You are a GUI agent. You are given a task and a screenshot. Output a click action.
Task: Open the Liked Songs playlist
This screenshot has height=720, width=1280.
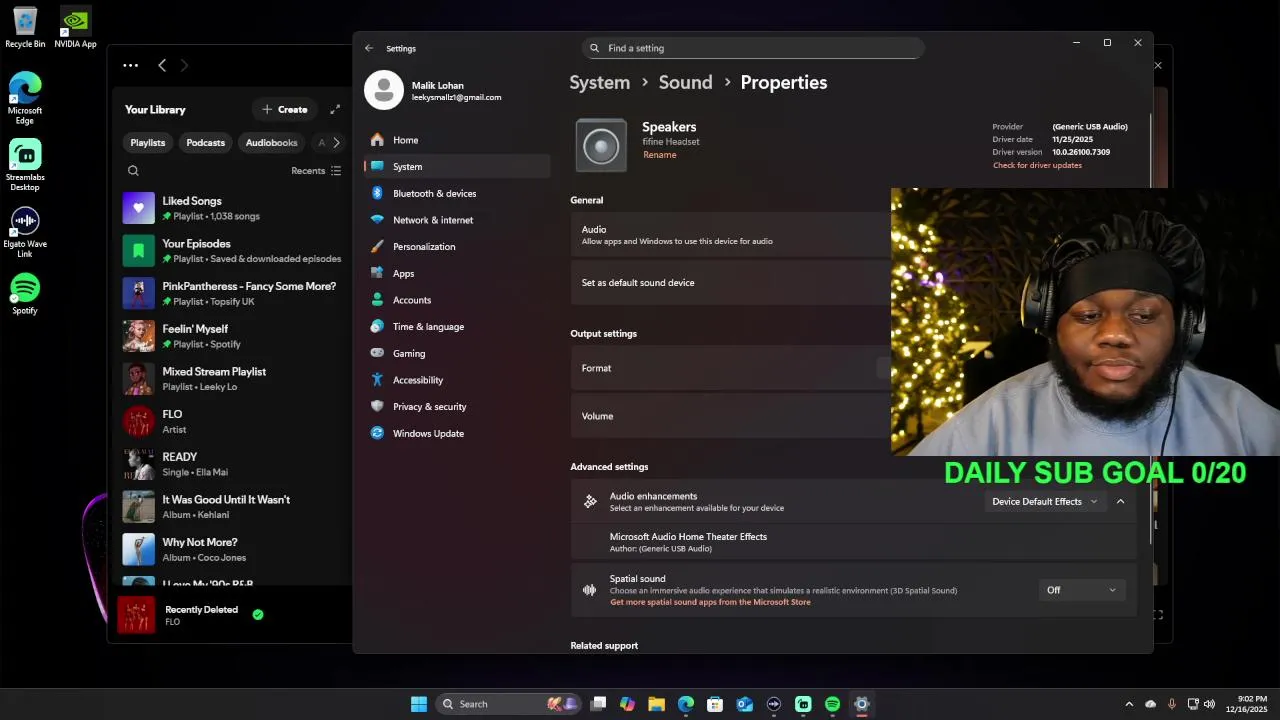(x=232, y=208)
